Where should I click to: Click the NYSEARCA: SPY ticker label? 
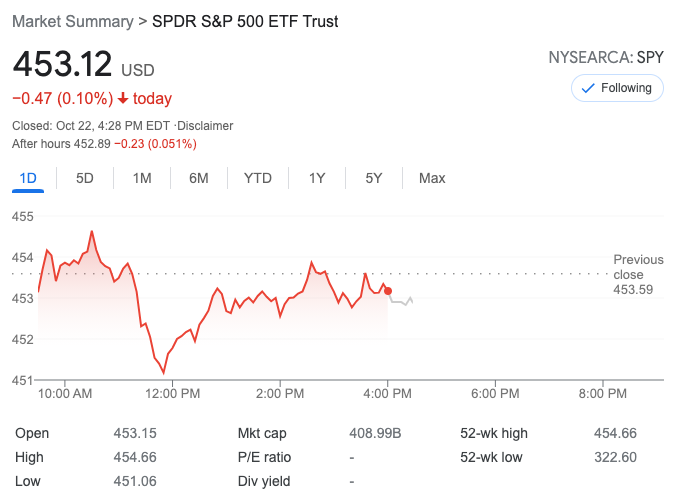606,57
